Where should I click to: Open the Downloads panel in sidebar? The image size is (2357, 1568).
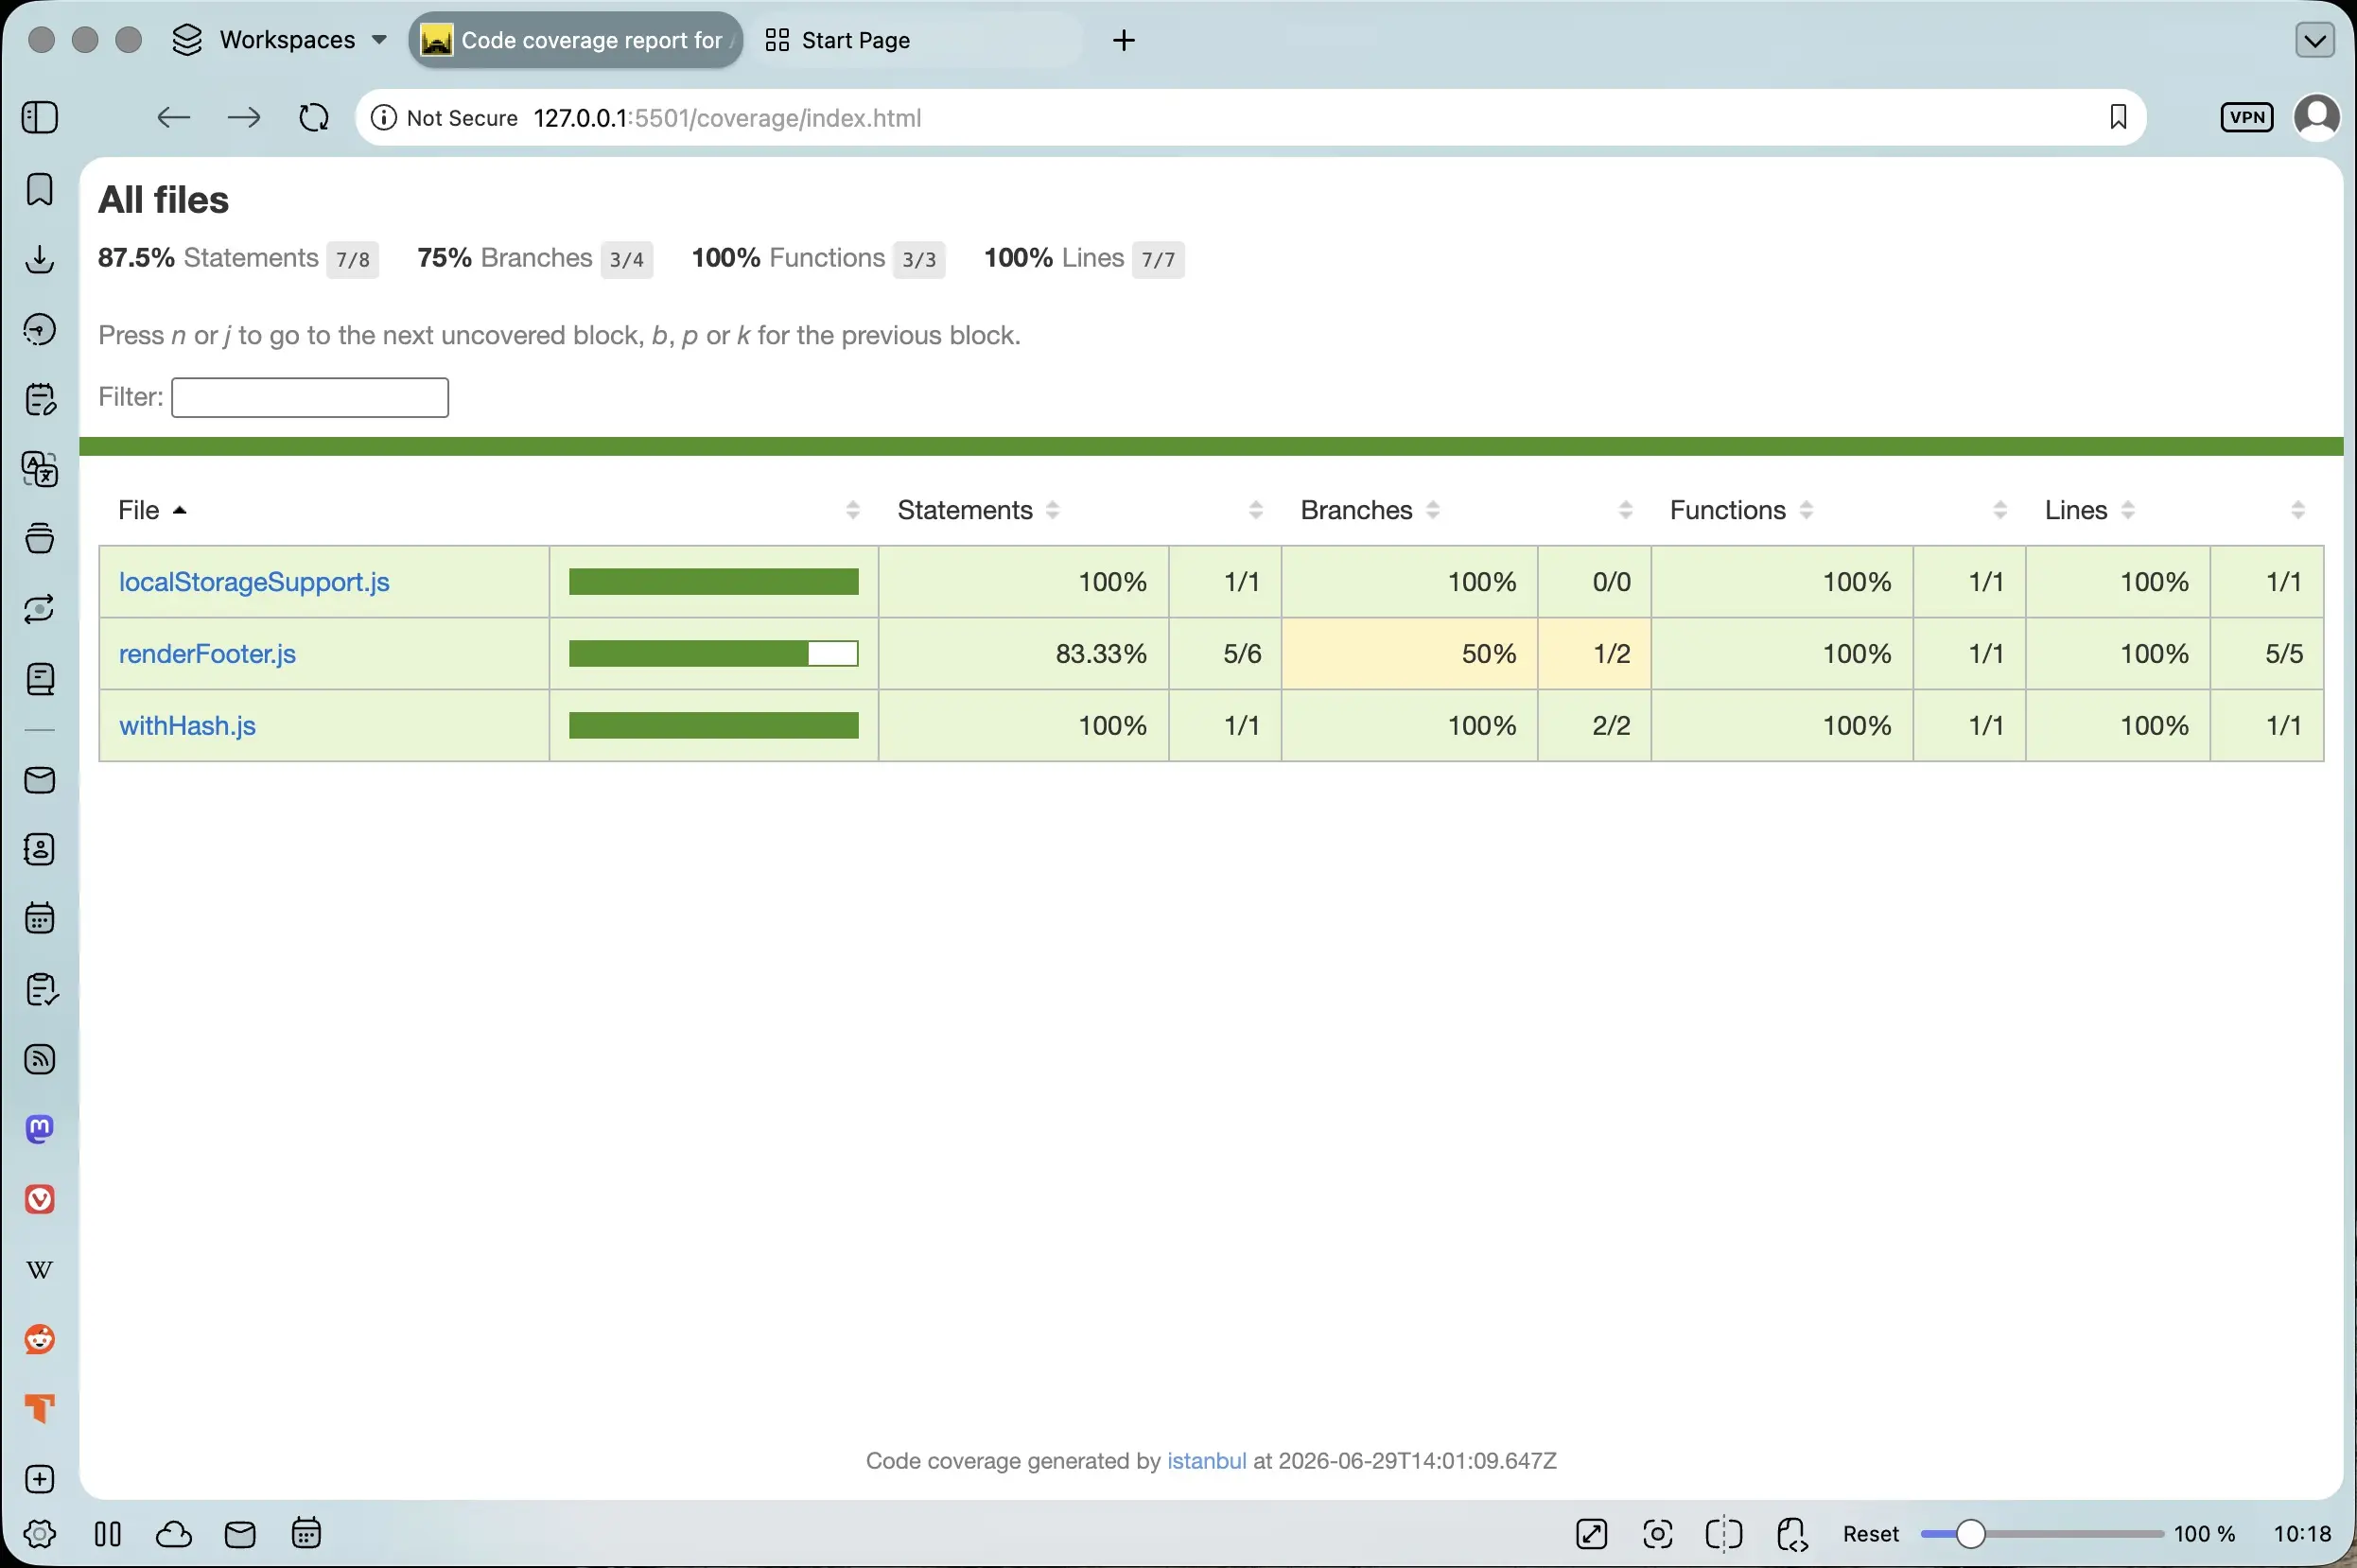(x=40, y=260)
